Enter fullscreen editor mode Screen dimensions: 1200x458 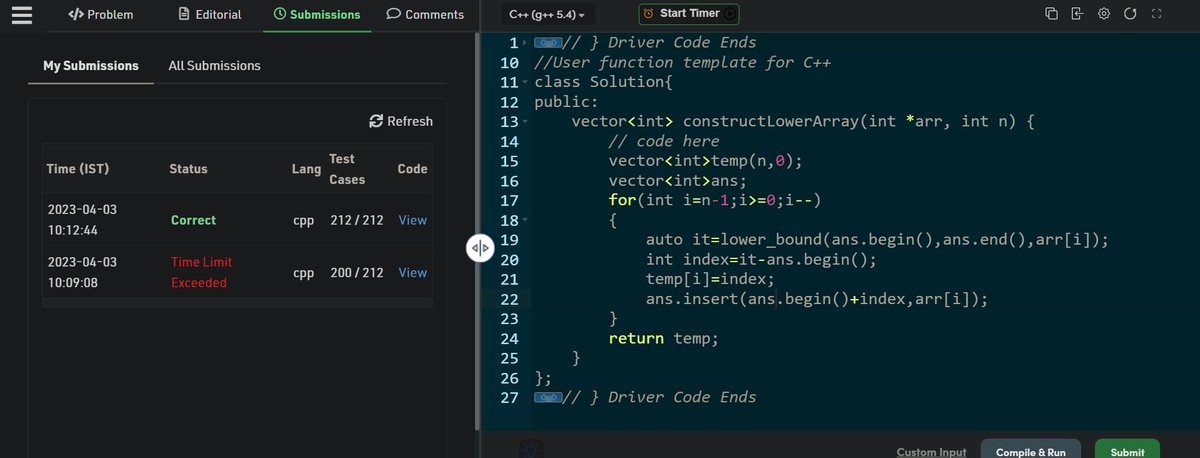point(1157,14)
